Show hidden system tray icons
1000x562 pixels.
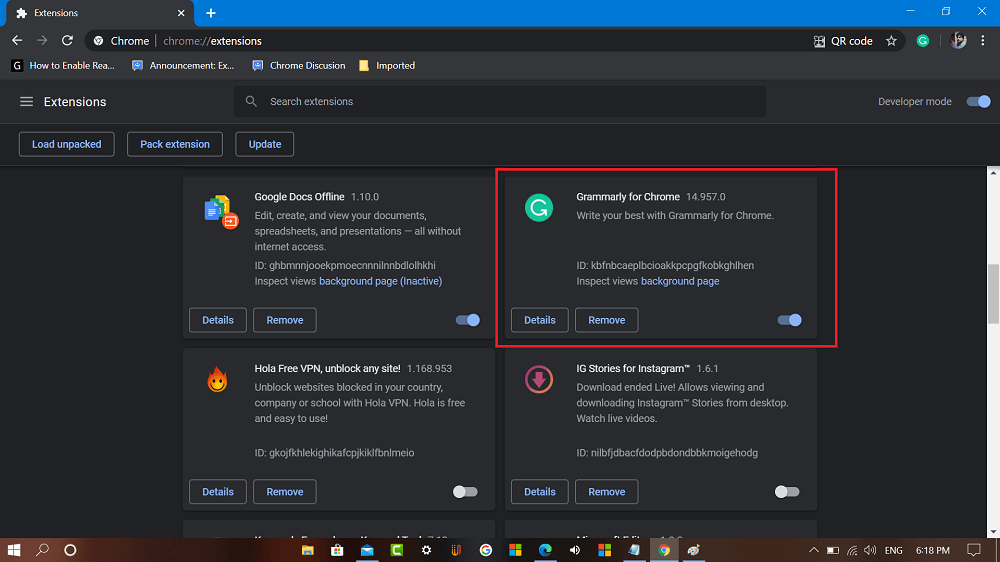(814, 551)
